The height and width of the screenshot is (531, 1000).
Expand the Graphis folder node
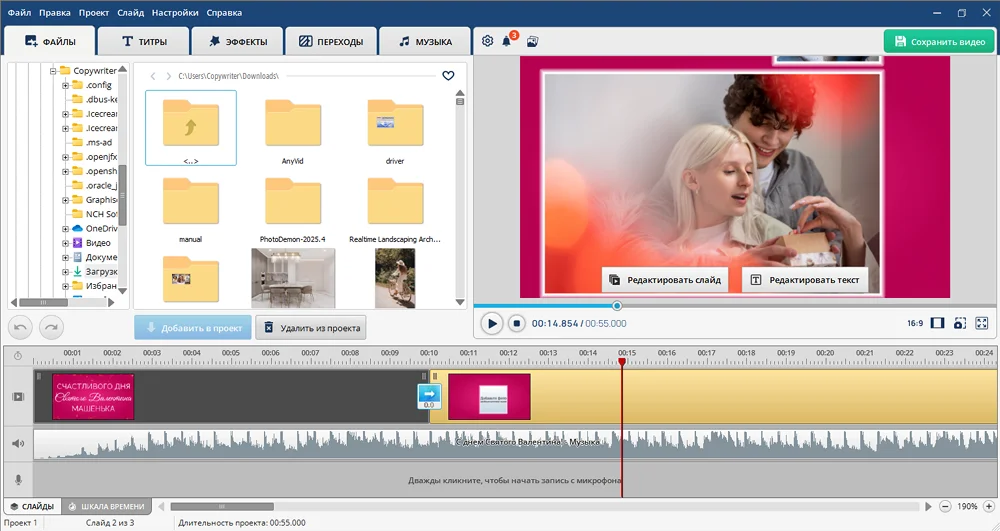coord(65,200)
